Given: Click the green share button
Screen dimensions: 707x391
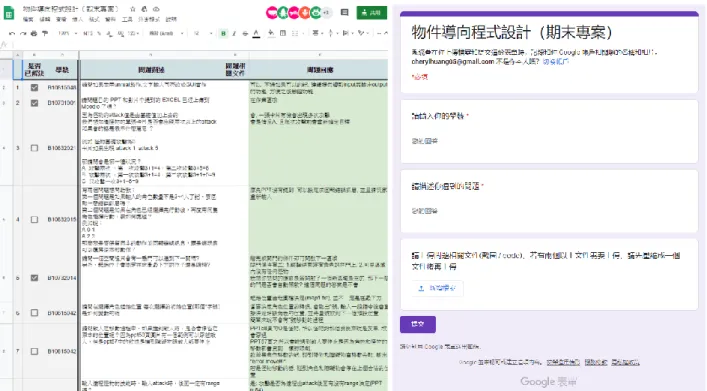Looking at the screenshot, I should 372,13.
